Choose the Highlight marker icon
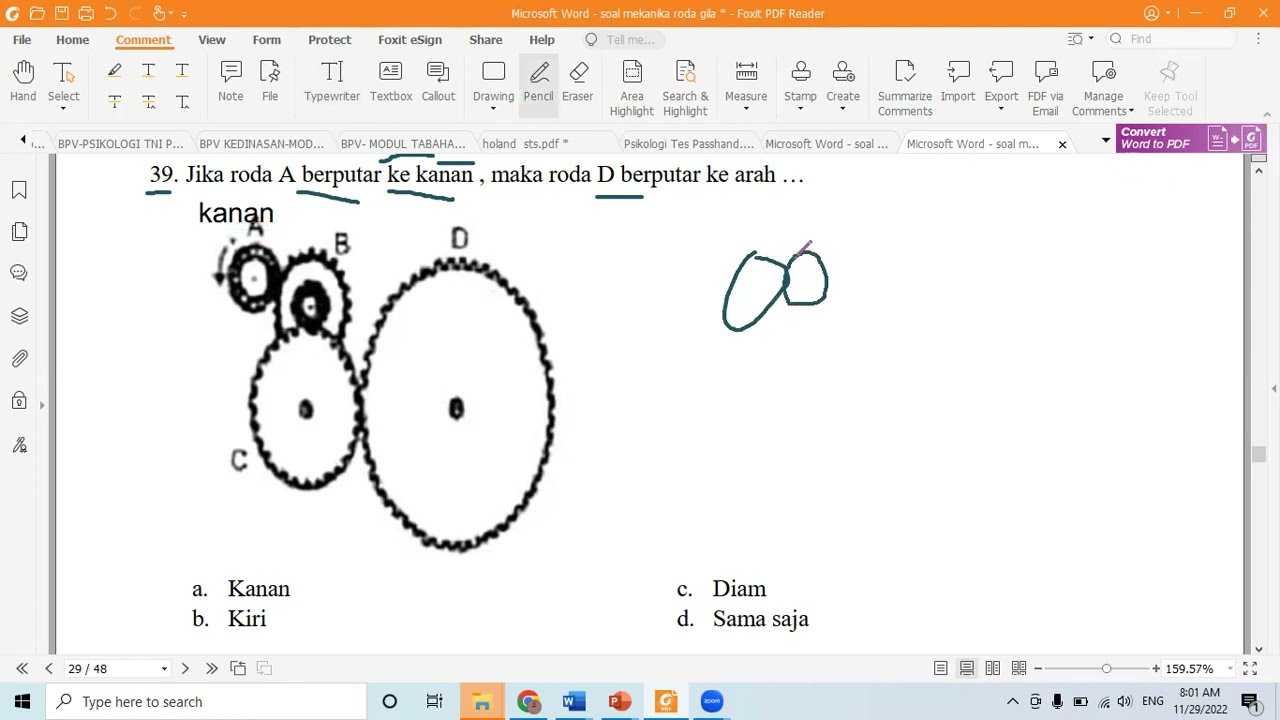 point(114,70)
